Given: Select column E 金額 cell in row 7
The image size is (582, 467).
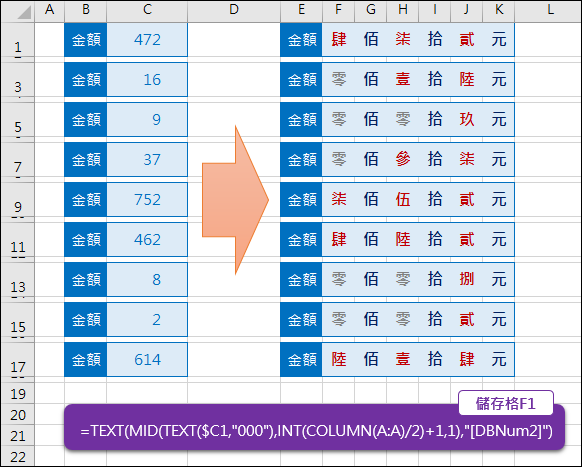Looking at the screenshot, I should click(x=301, y=160).
